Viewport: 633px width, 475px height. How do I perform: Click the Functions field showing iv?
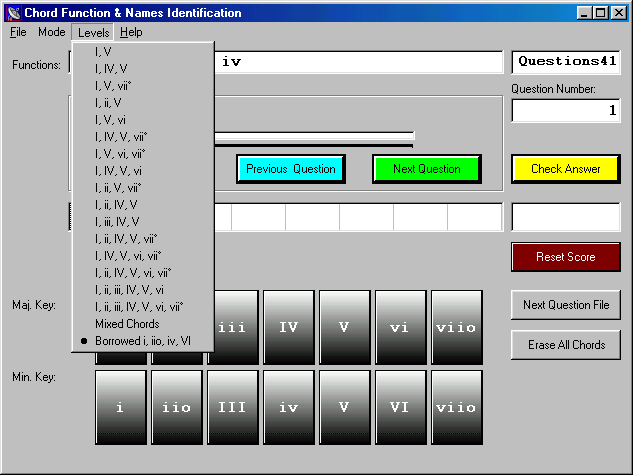click(x=358, y=62)
